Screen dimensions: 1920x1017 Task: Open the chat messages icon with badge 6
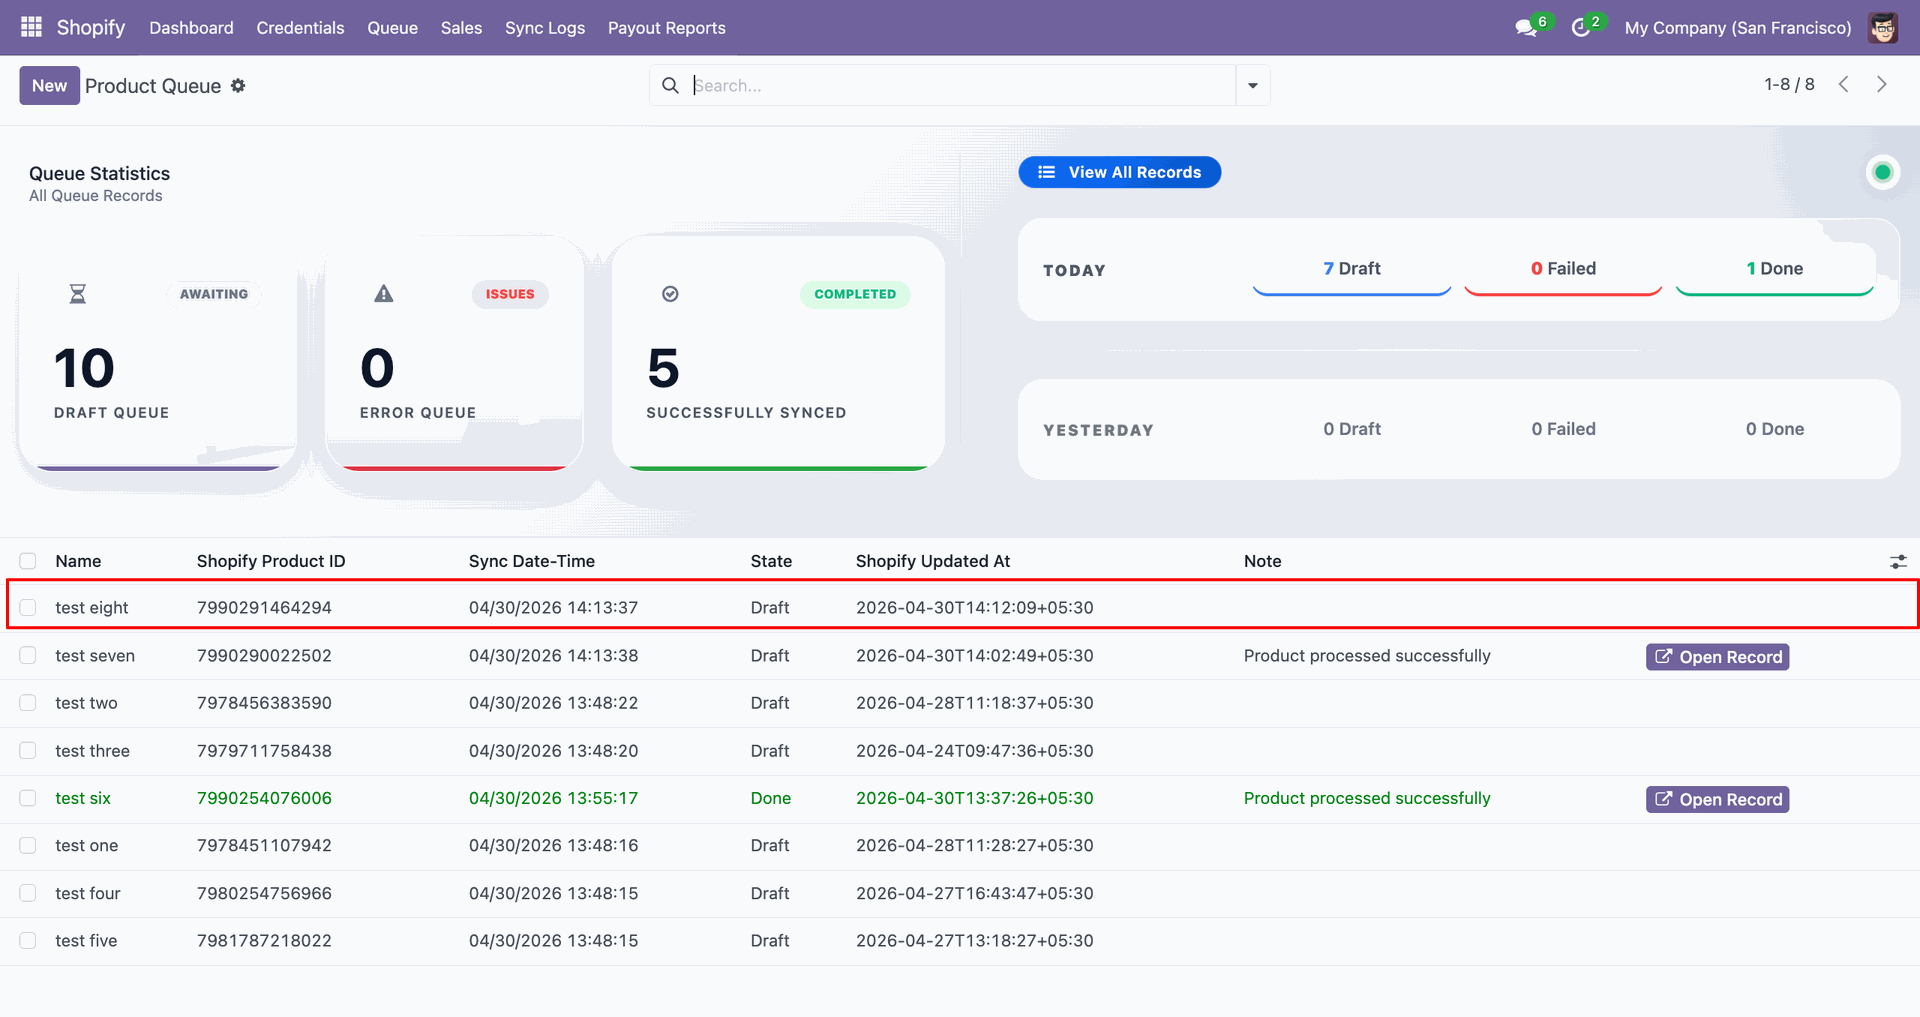(x=1526, y=28)
